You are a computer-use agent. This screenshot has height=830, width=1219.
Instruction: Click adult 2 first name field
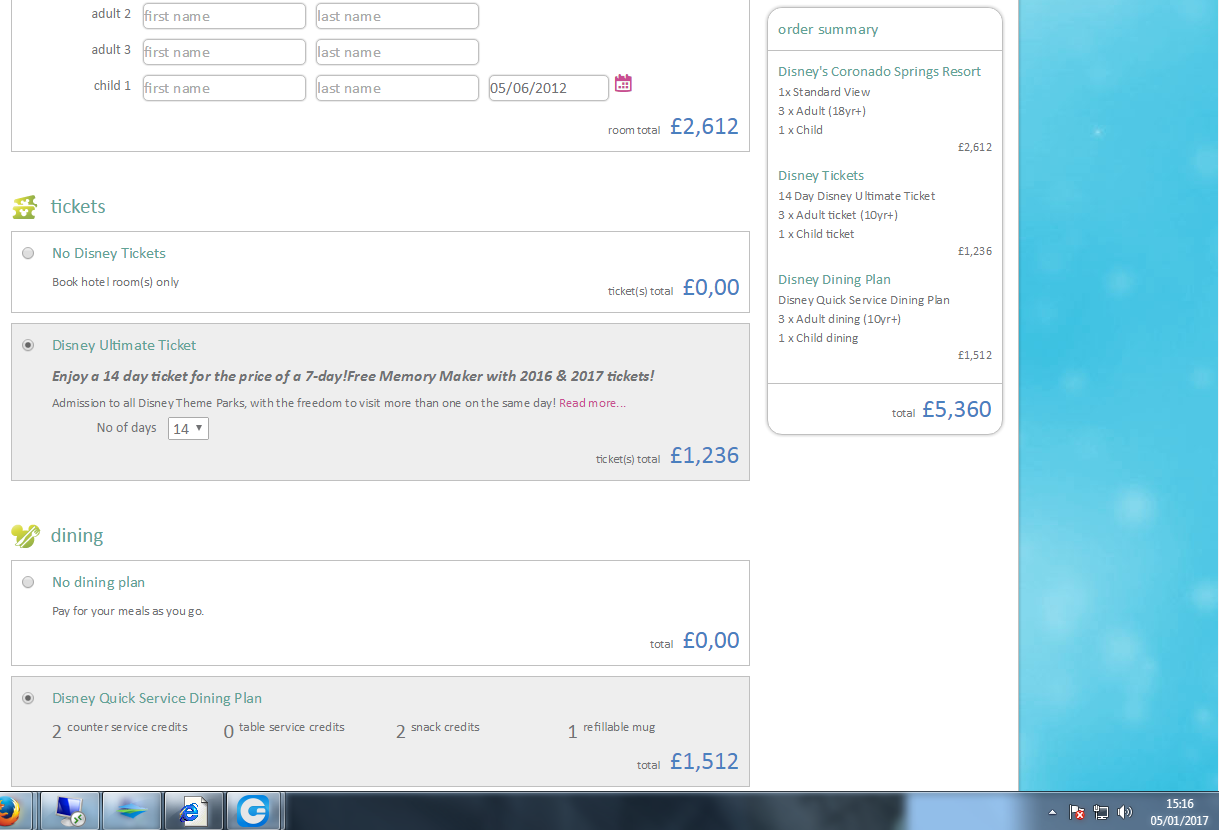pyautogui.click(x=224, y=16)
